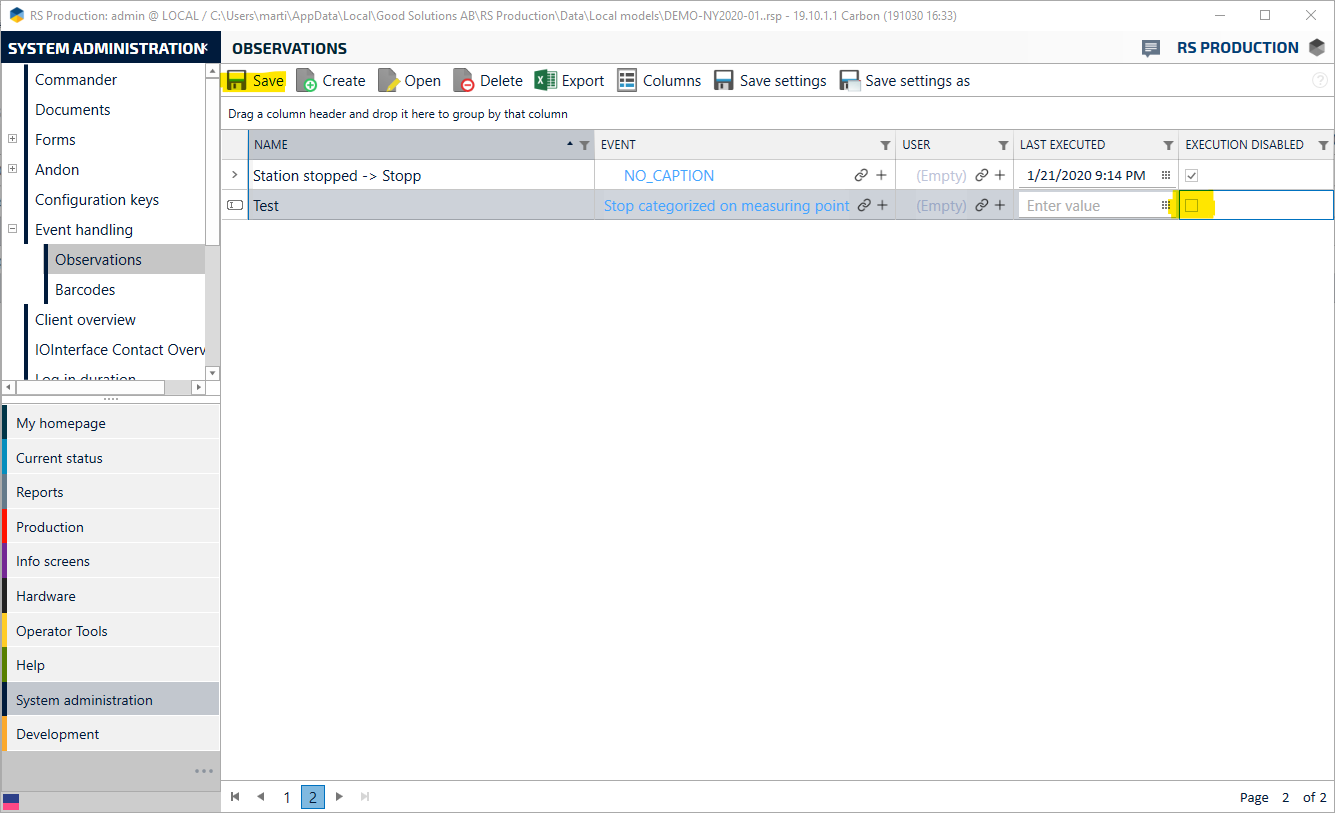This screenshot has height=813, width=1335.
Task: Collapse the Event handling tree node
Action: pyautogui.click(x=13, y=230)
